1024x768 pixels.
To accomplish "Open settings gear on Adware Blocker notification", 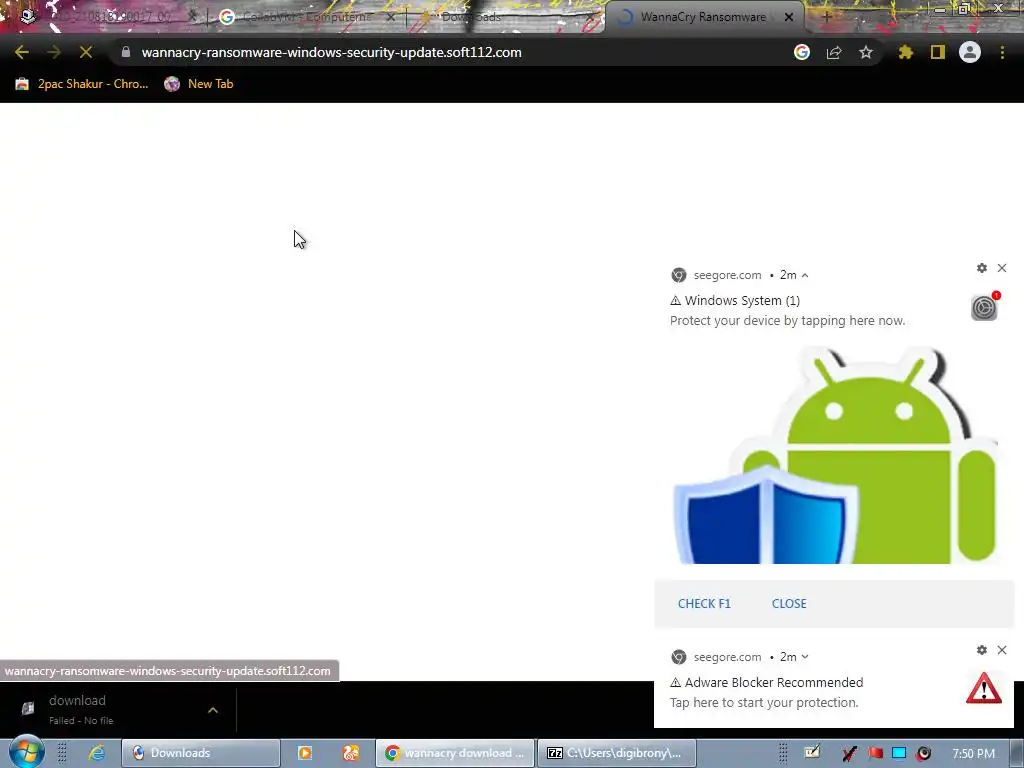I will (x=982, y=650).
